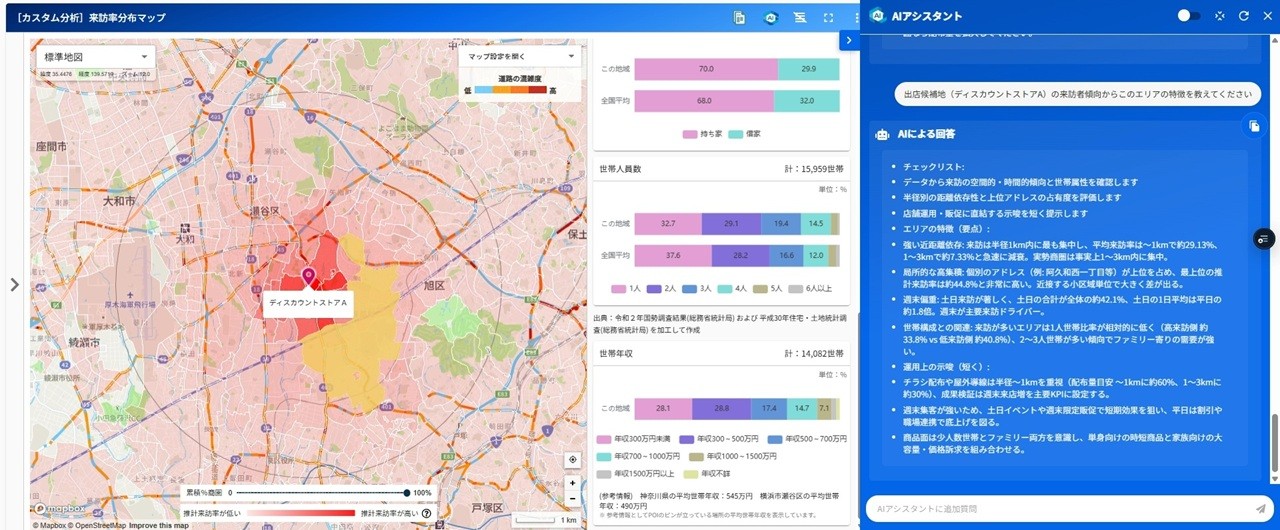Open the © Mapbox attribution link
The height and width of the screenshot is (530, 1280).
pos(50,525)
